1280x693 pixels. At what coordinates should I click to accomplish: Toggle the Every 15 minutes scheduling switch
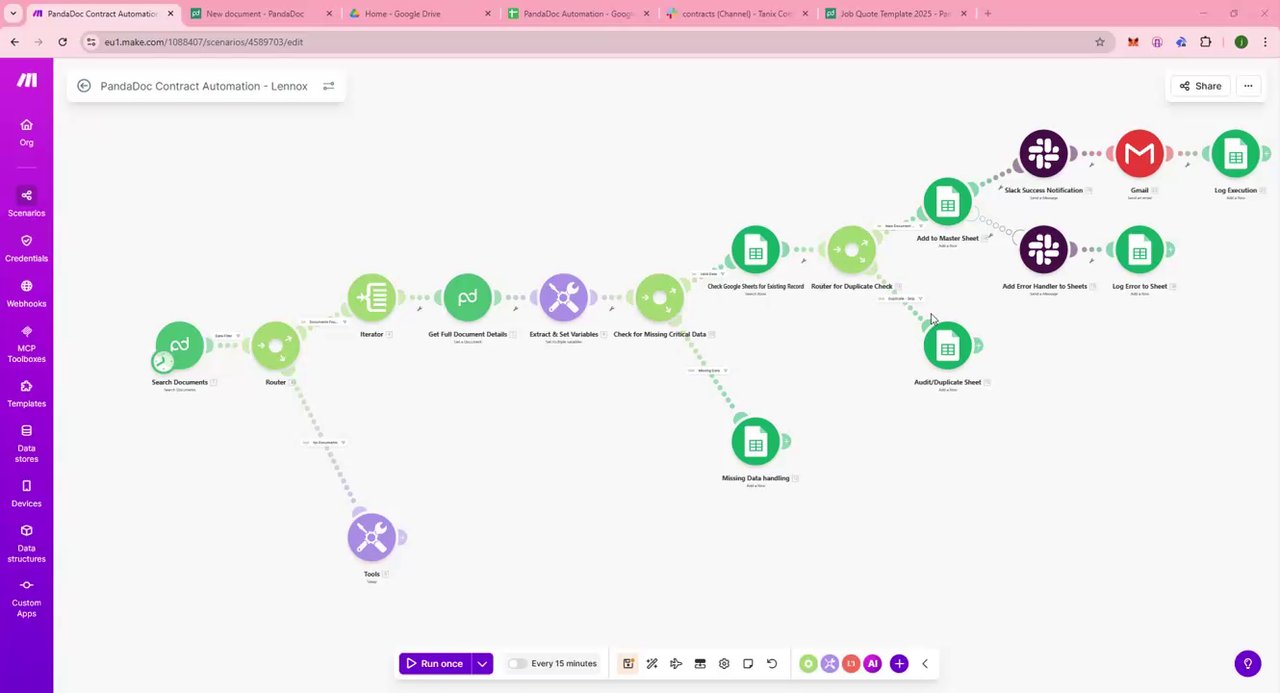tap(517, 664)
